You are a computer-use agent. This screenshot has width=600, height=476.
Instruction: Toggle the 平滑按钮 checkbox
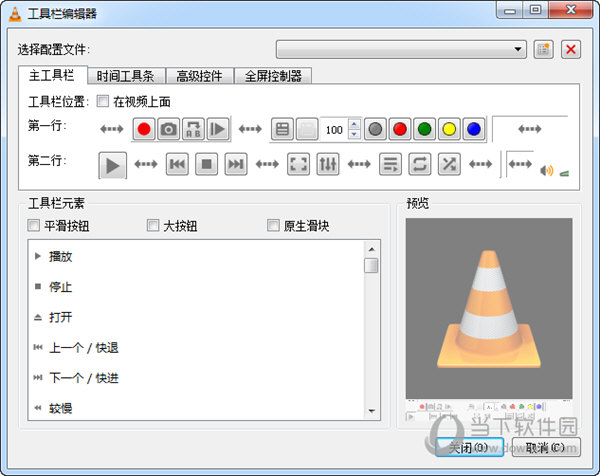pyautogui.click(x=35, y=226)
